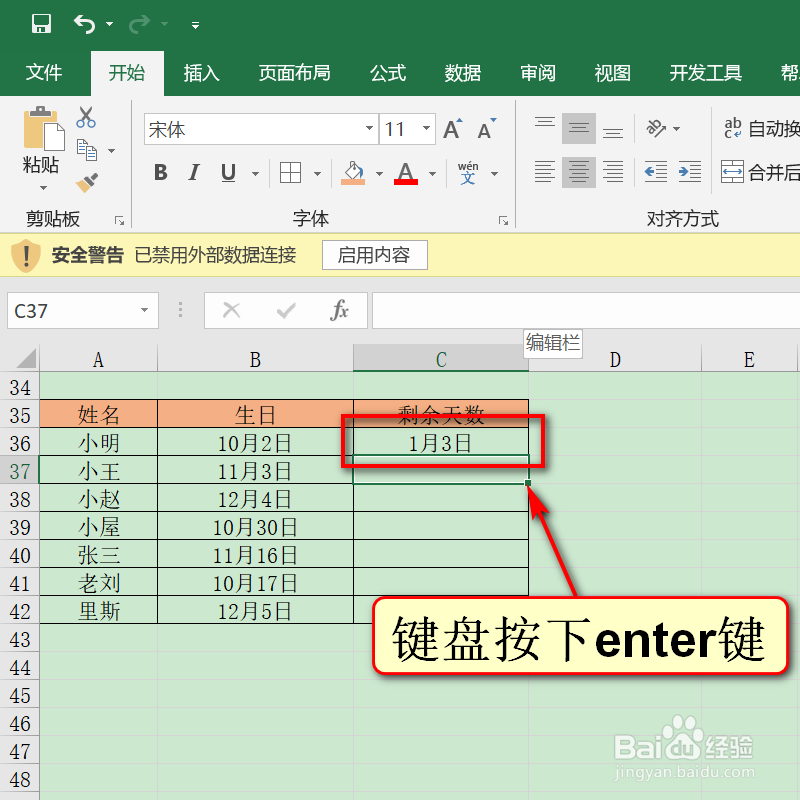Viewport: 800px width, 800px height.
Task: Toggle bold formatting with the B button
Action: coord(159,172)
